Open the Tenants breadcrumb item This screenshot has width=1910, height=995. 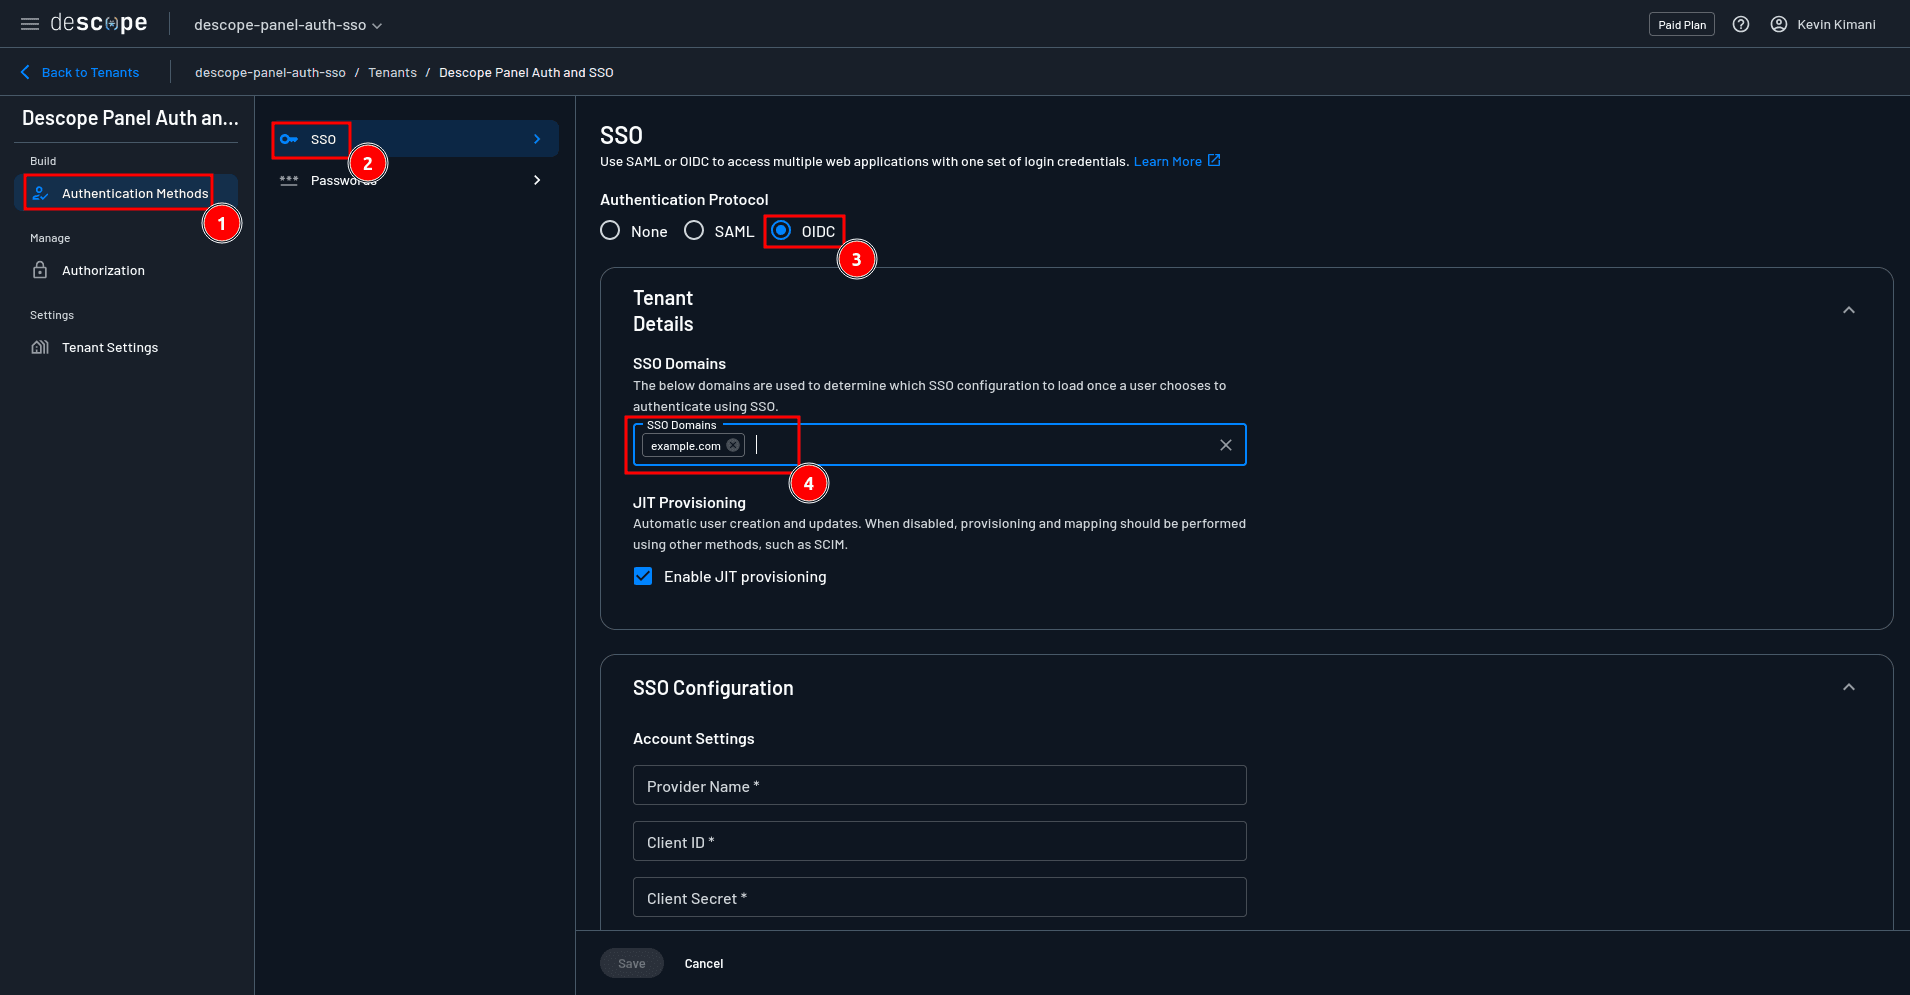click(x=392, y=72)
